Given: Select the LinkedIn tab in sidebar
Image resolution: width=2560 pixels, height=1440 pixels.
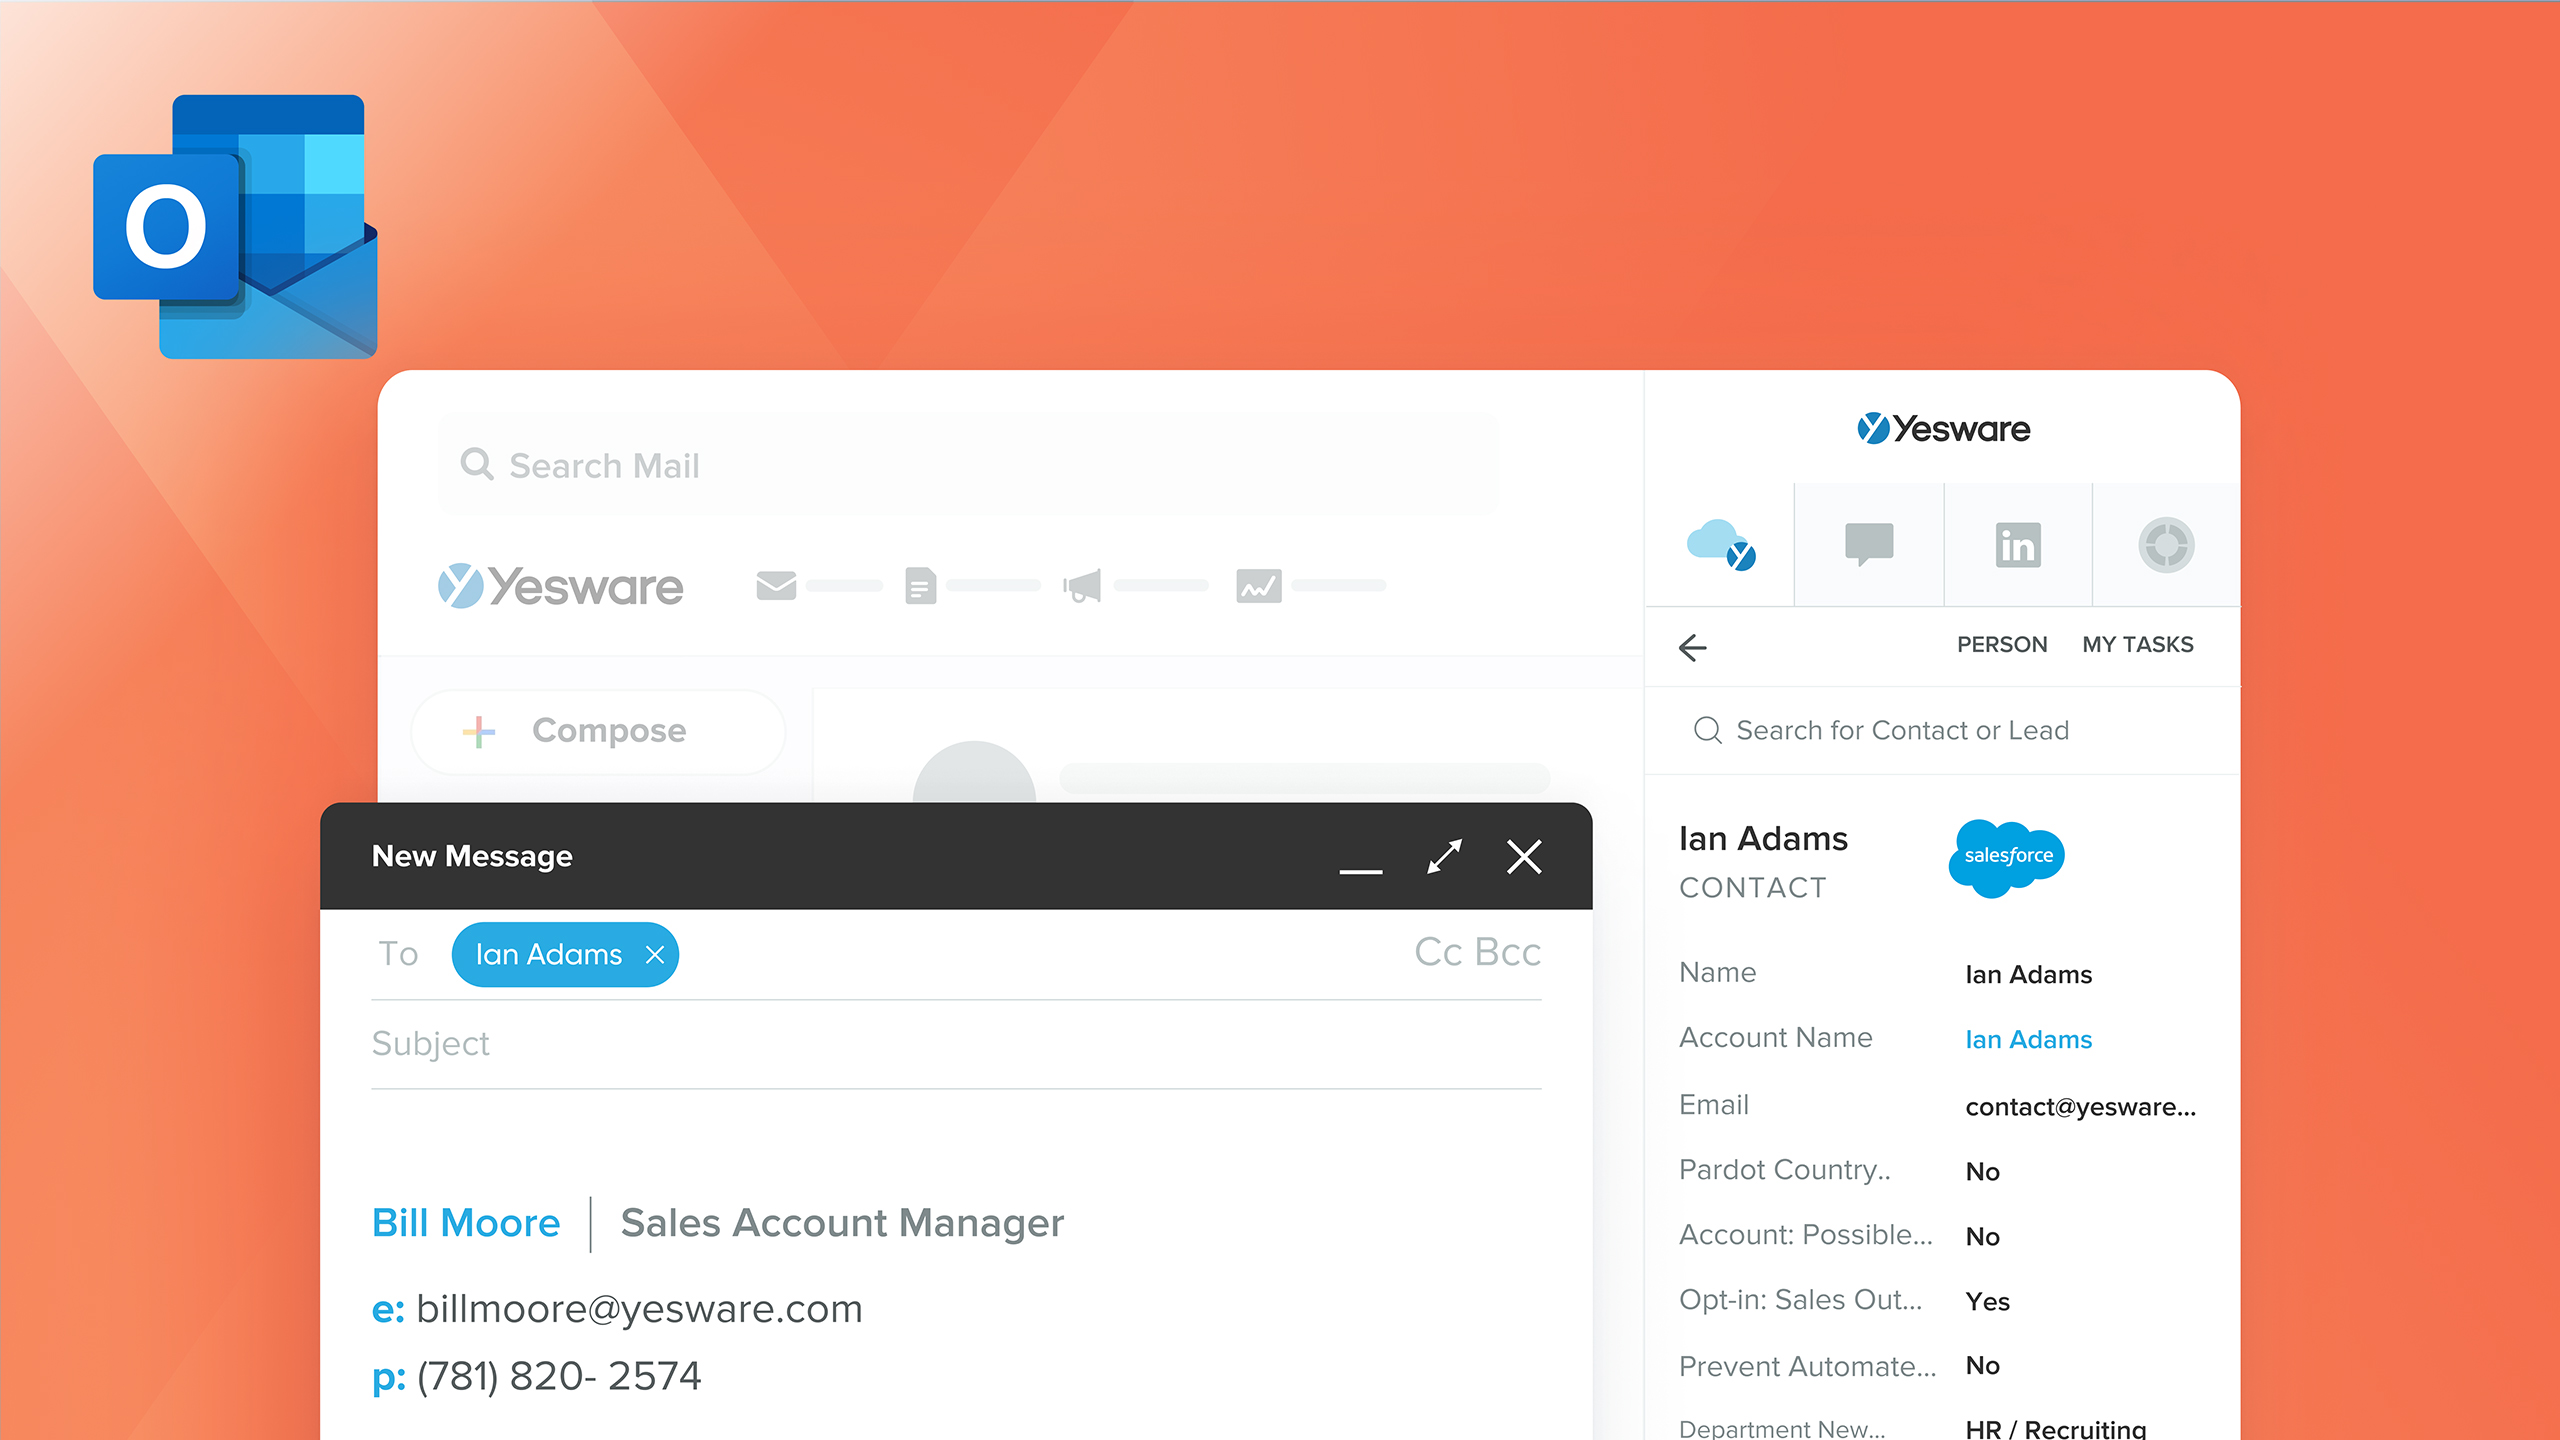Looking at the screenshot, I should 2018,545.
